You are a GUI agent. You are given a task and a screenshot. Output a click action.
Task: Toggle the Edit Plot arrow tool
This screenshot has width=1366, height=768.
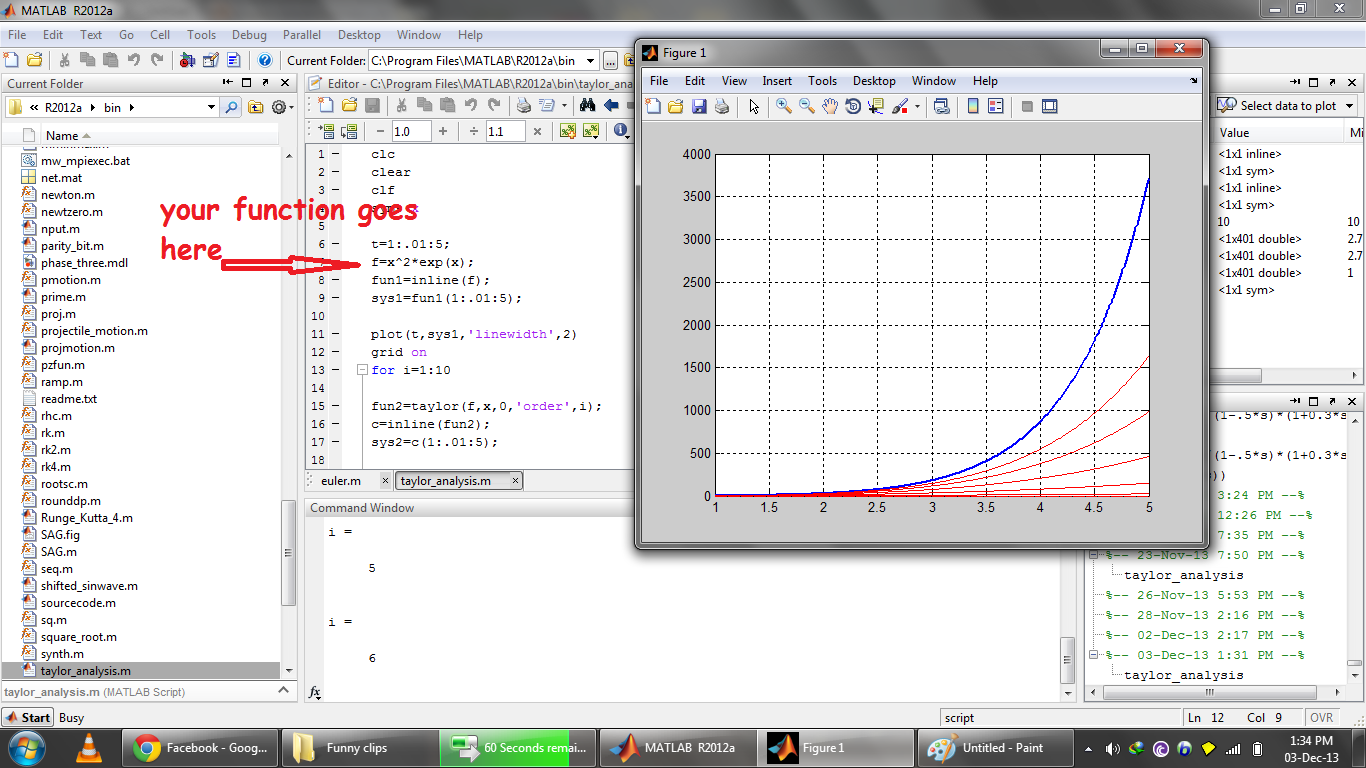point(754,106)
